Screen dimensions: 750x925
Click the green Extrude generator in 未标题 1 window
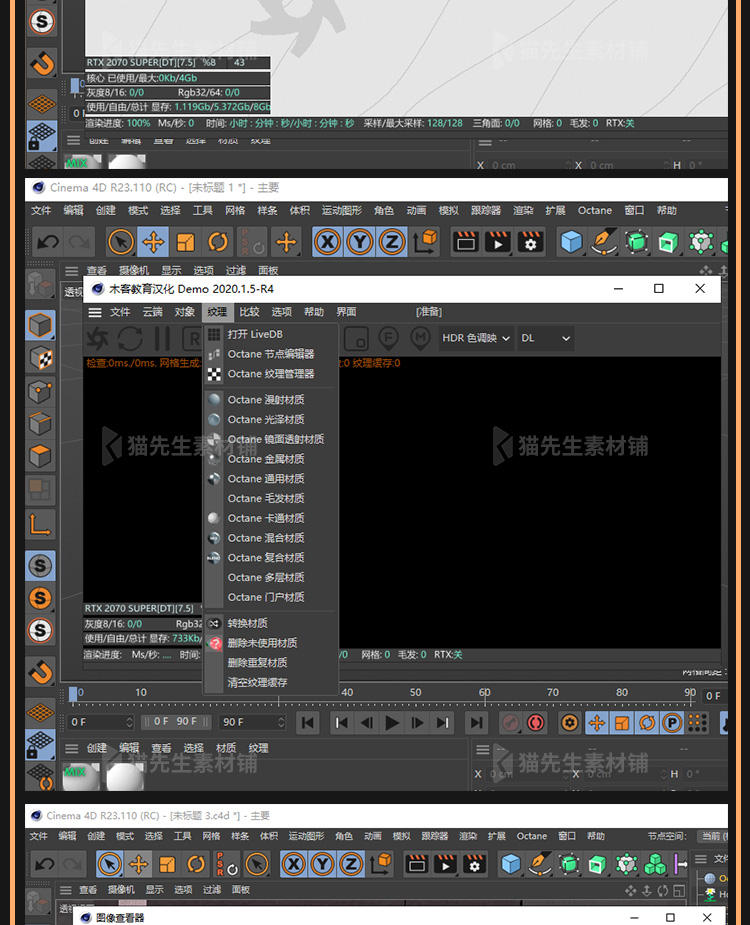pos(668,242)
